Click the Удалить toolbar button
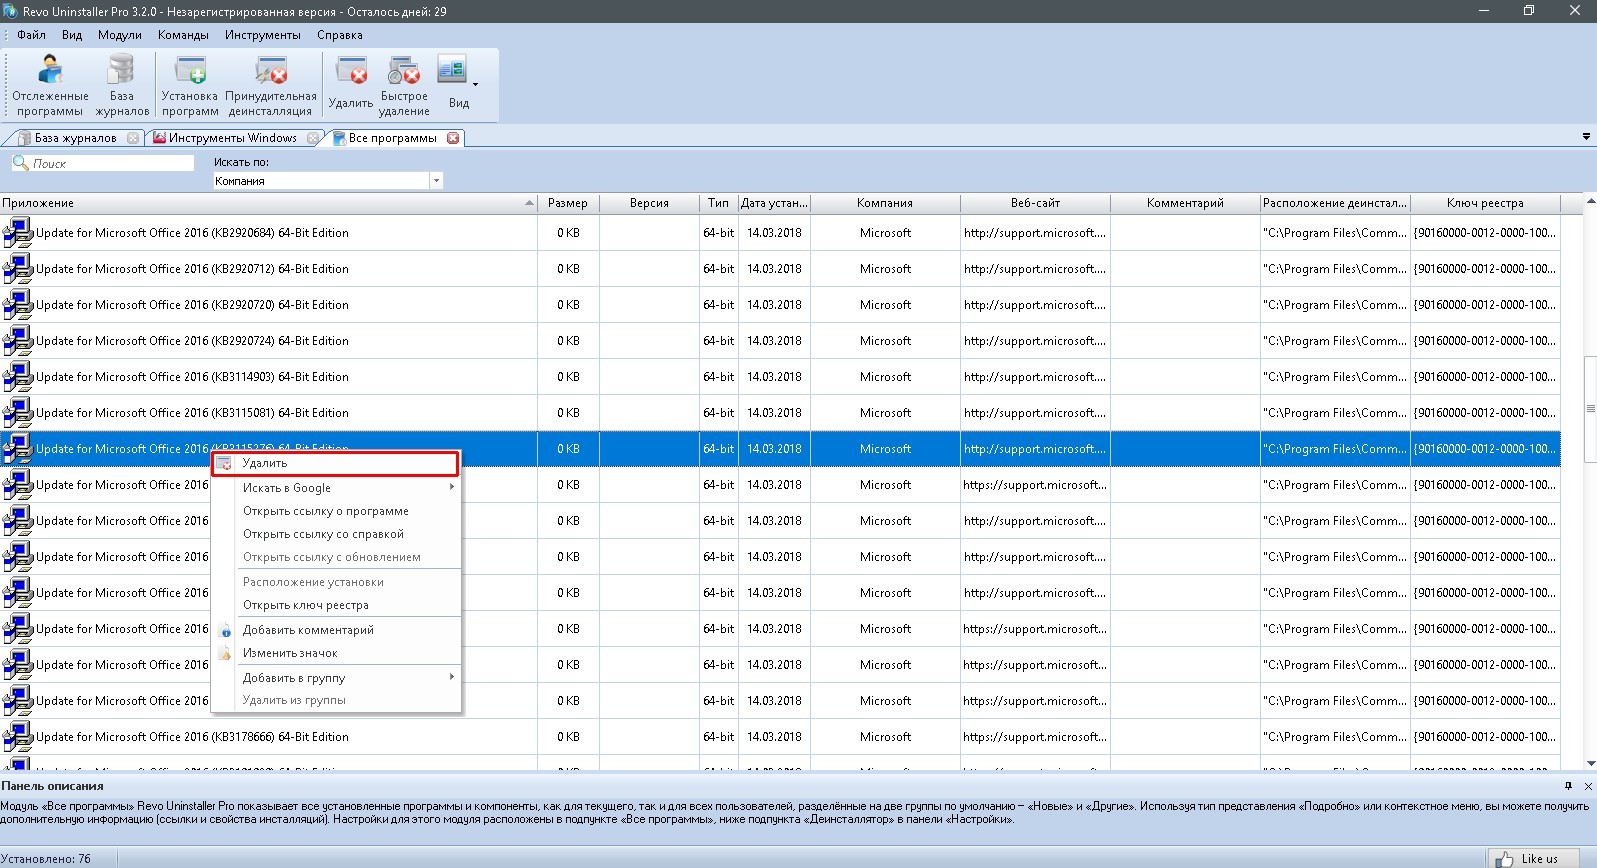 pos(351,82)
